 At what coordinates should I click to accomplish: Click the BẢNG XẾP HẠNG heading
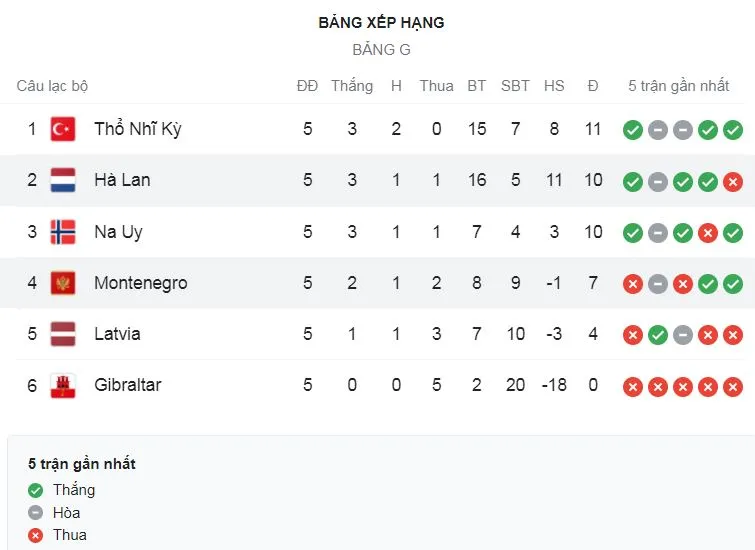[381, 22]
